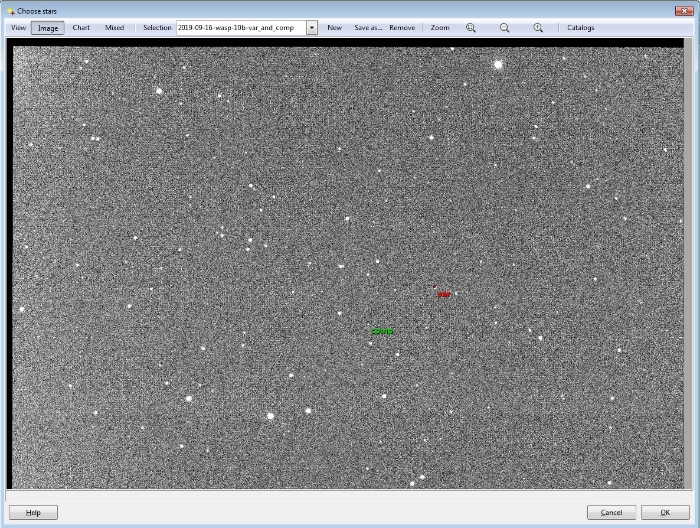Click the Choose stars window title icon
This screenshot has height=528, width=700.
[x=10, y=10]
